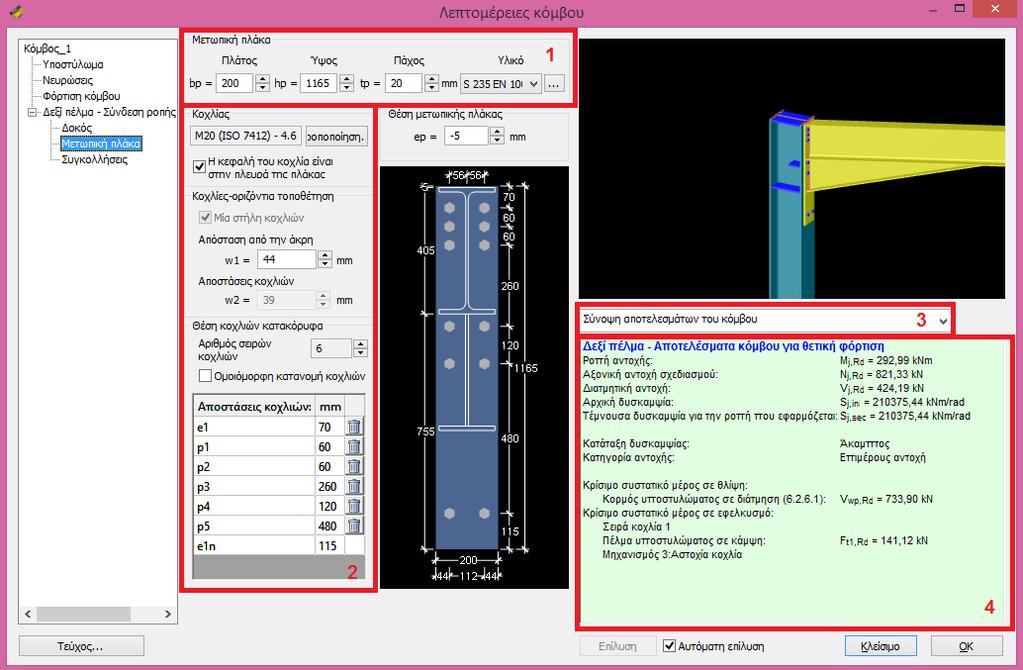This screenshot has height=670, width=1023.
Task: Adjust the ep position spinner
Action: point(497,136)
